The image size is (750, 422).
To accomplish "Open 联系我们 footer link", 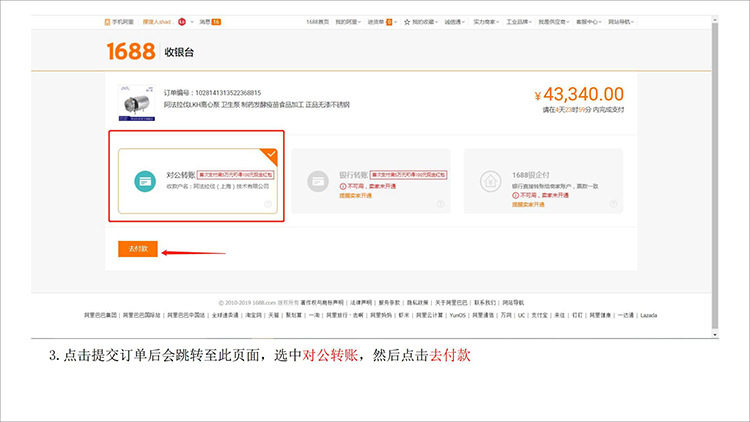I will pos(485,303).
